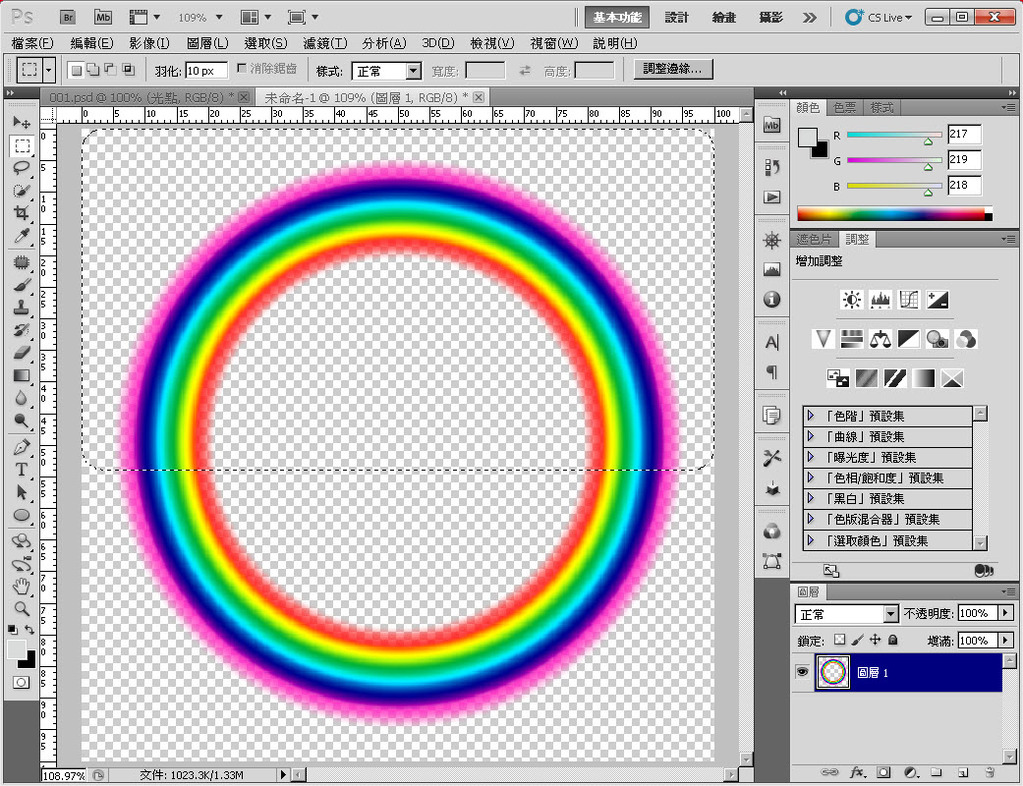Open the 樣式 dropdown in options bar
Viewport: 1023px width, 786px height.
413,71
